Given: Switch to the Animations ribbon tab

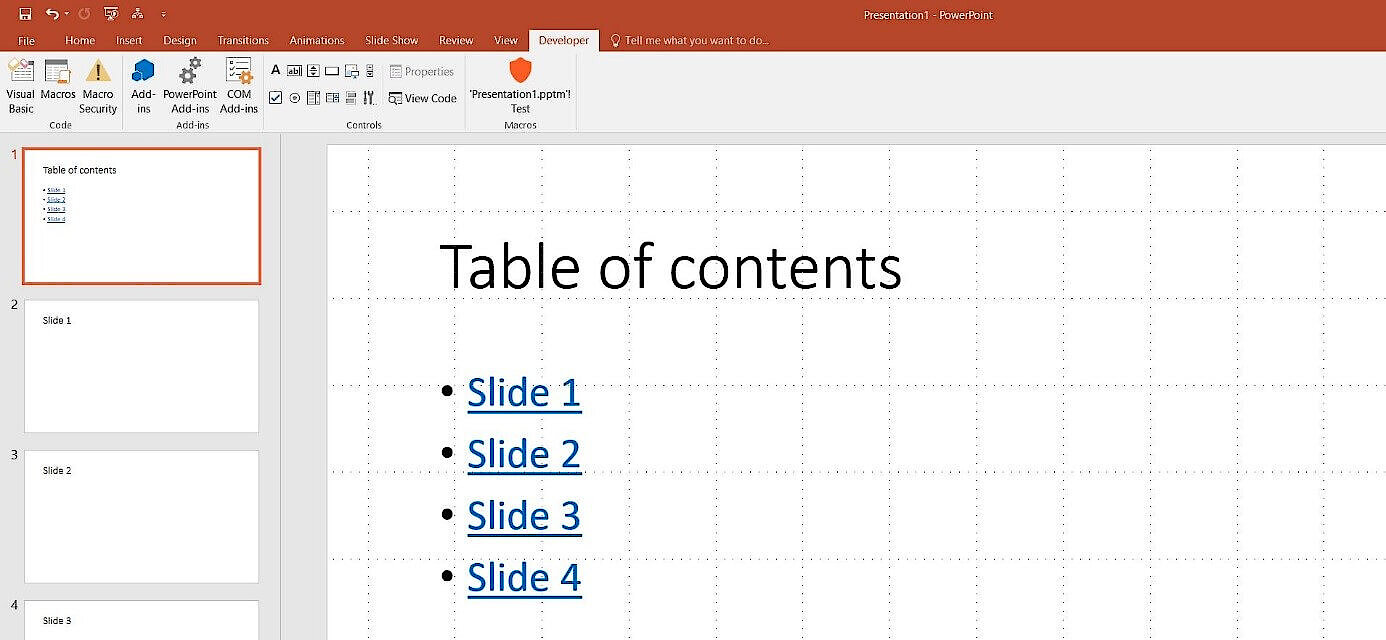Looking at the screenshot, I should [316, 40].
